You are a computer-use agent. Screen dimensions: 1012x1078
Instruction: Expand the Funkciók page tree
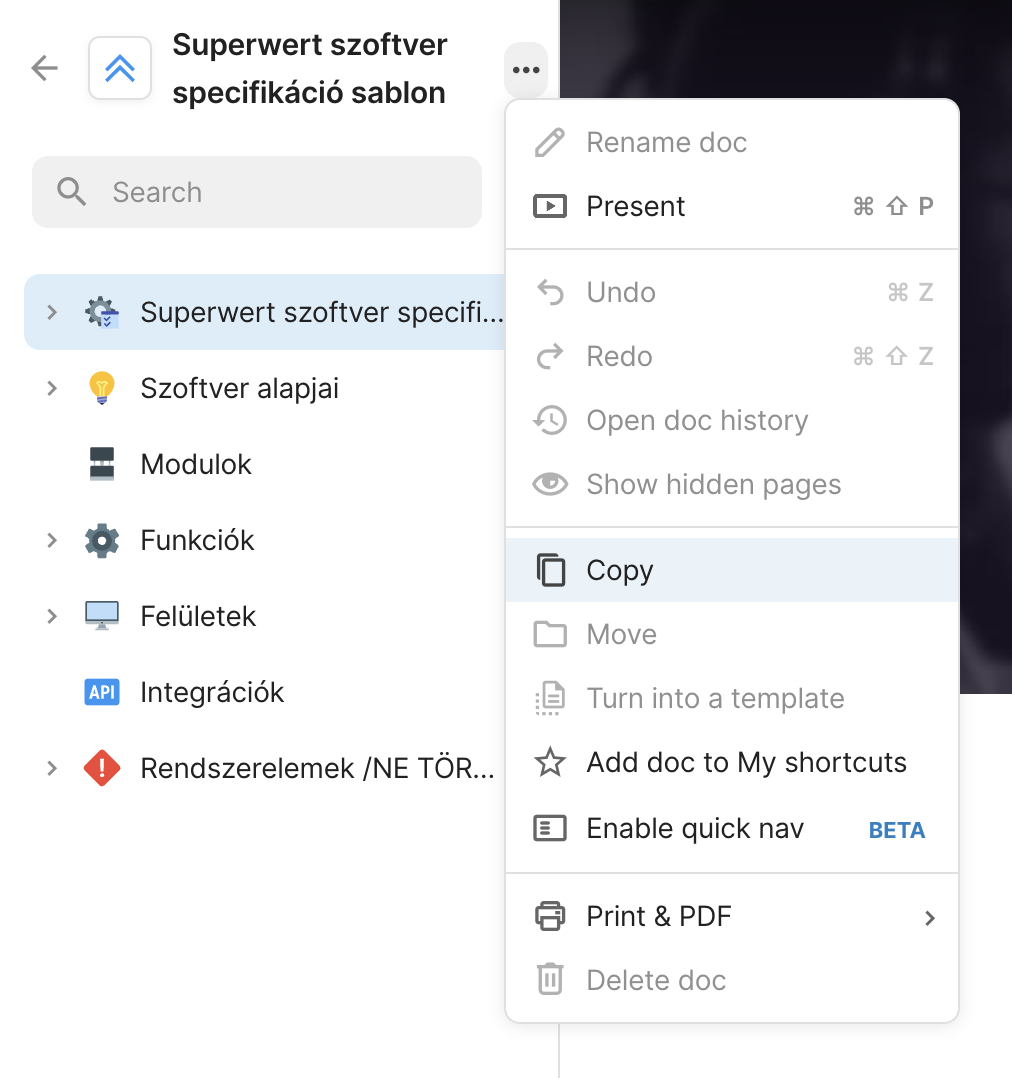[x=52, y=540]
